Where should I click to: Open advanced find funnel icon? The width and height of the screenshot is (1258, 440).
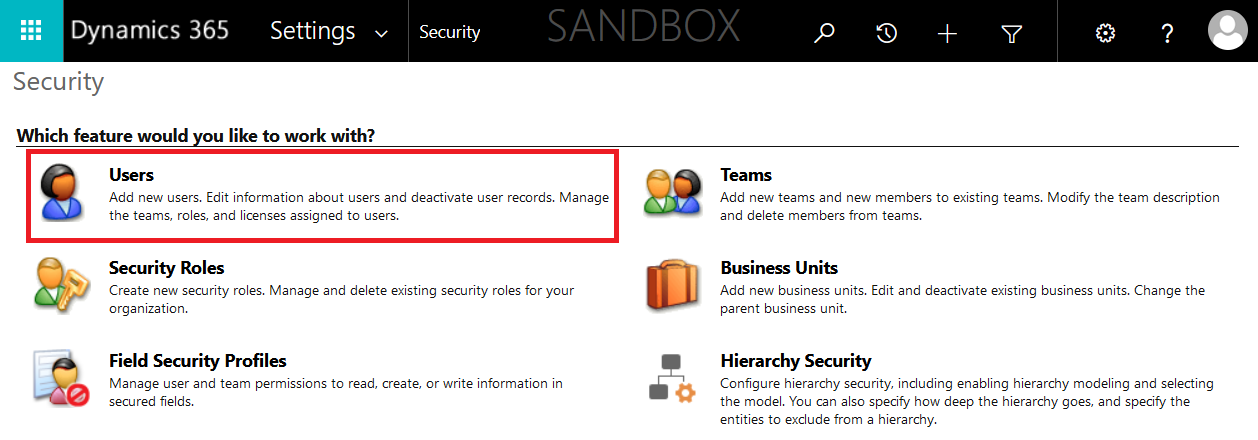point(1011,34)
